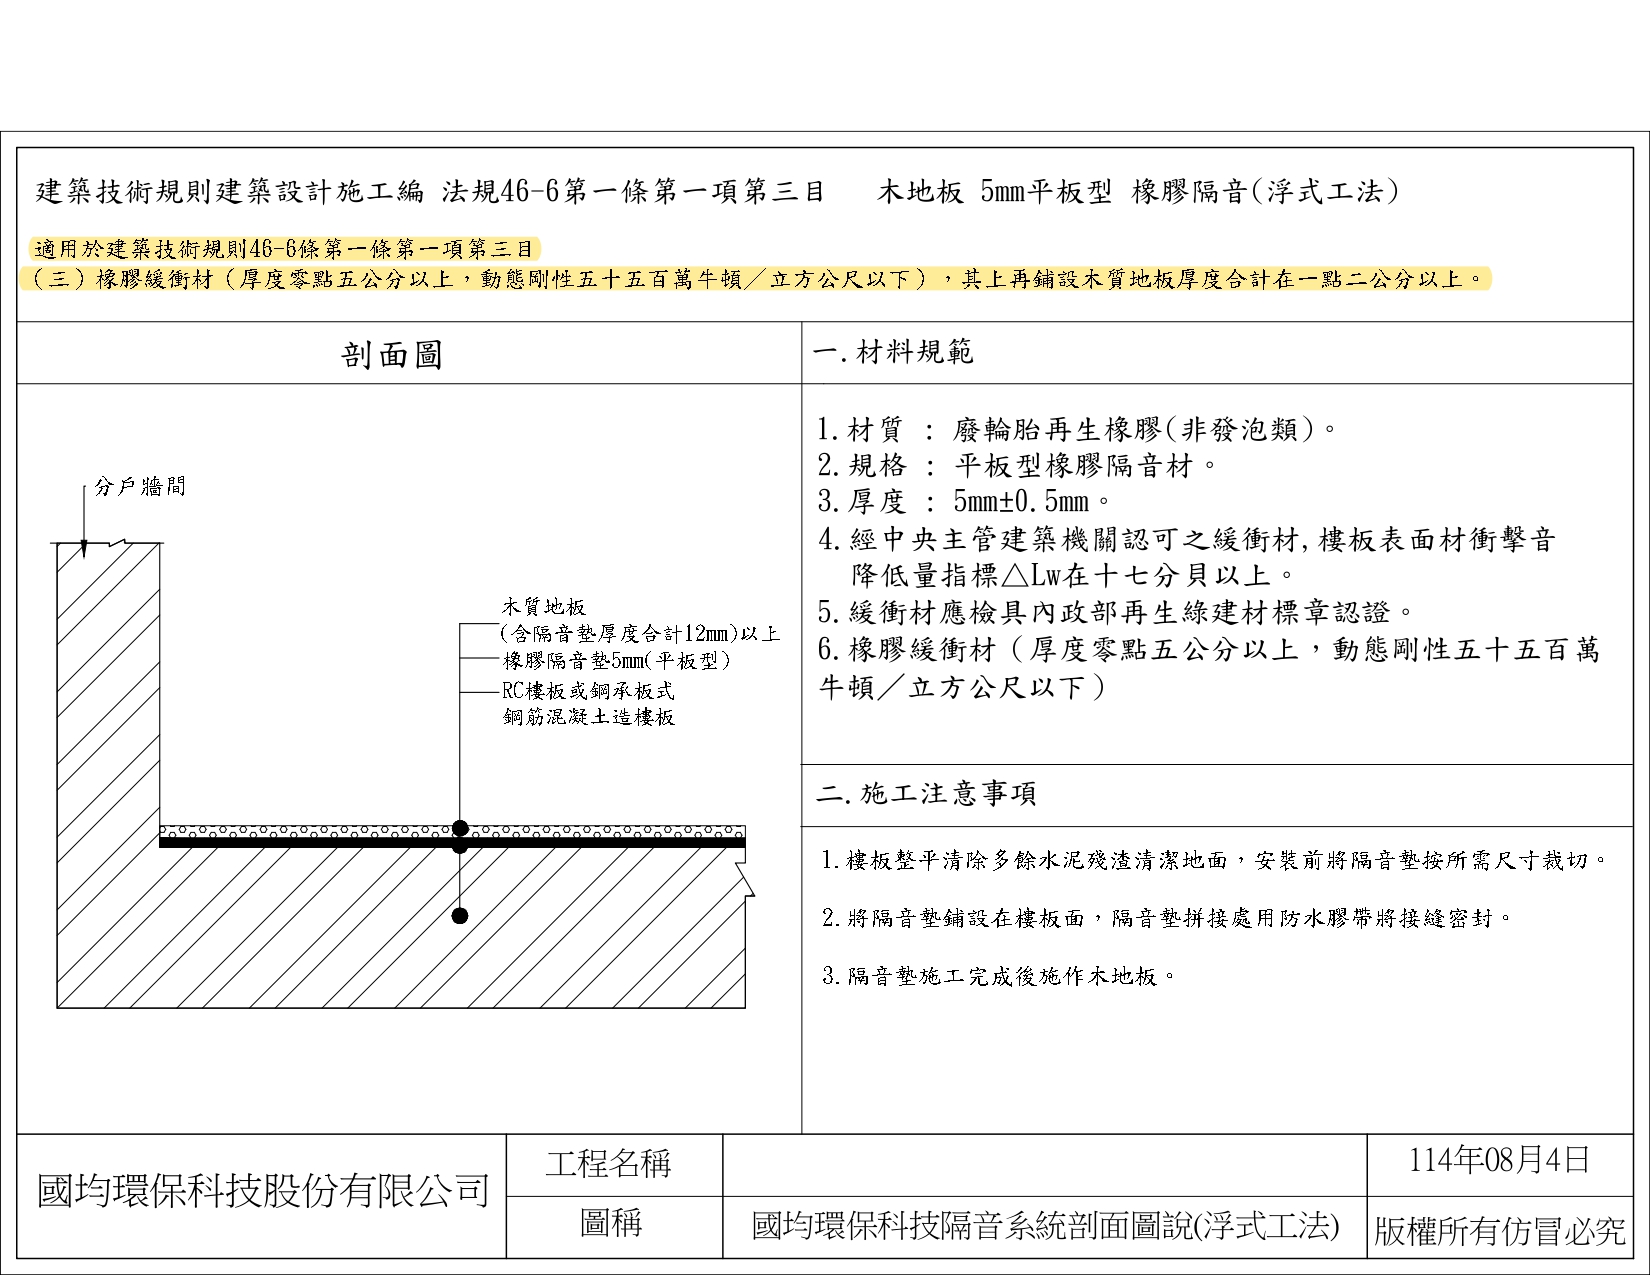1650x1275 pixels.
Task: Click the 國均環保科技股份有限公司 company name
Action: tap(263, 1191)
